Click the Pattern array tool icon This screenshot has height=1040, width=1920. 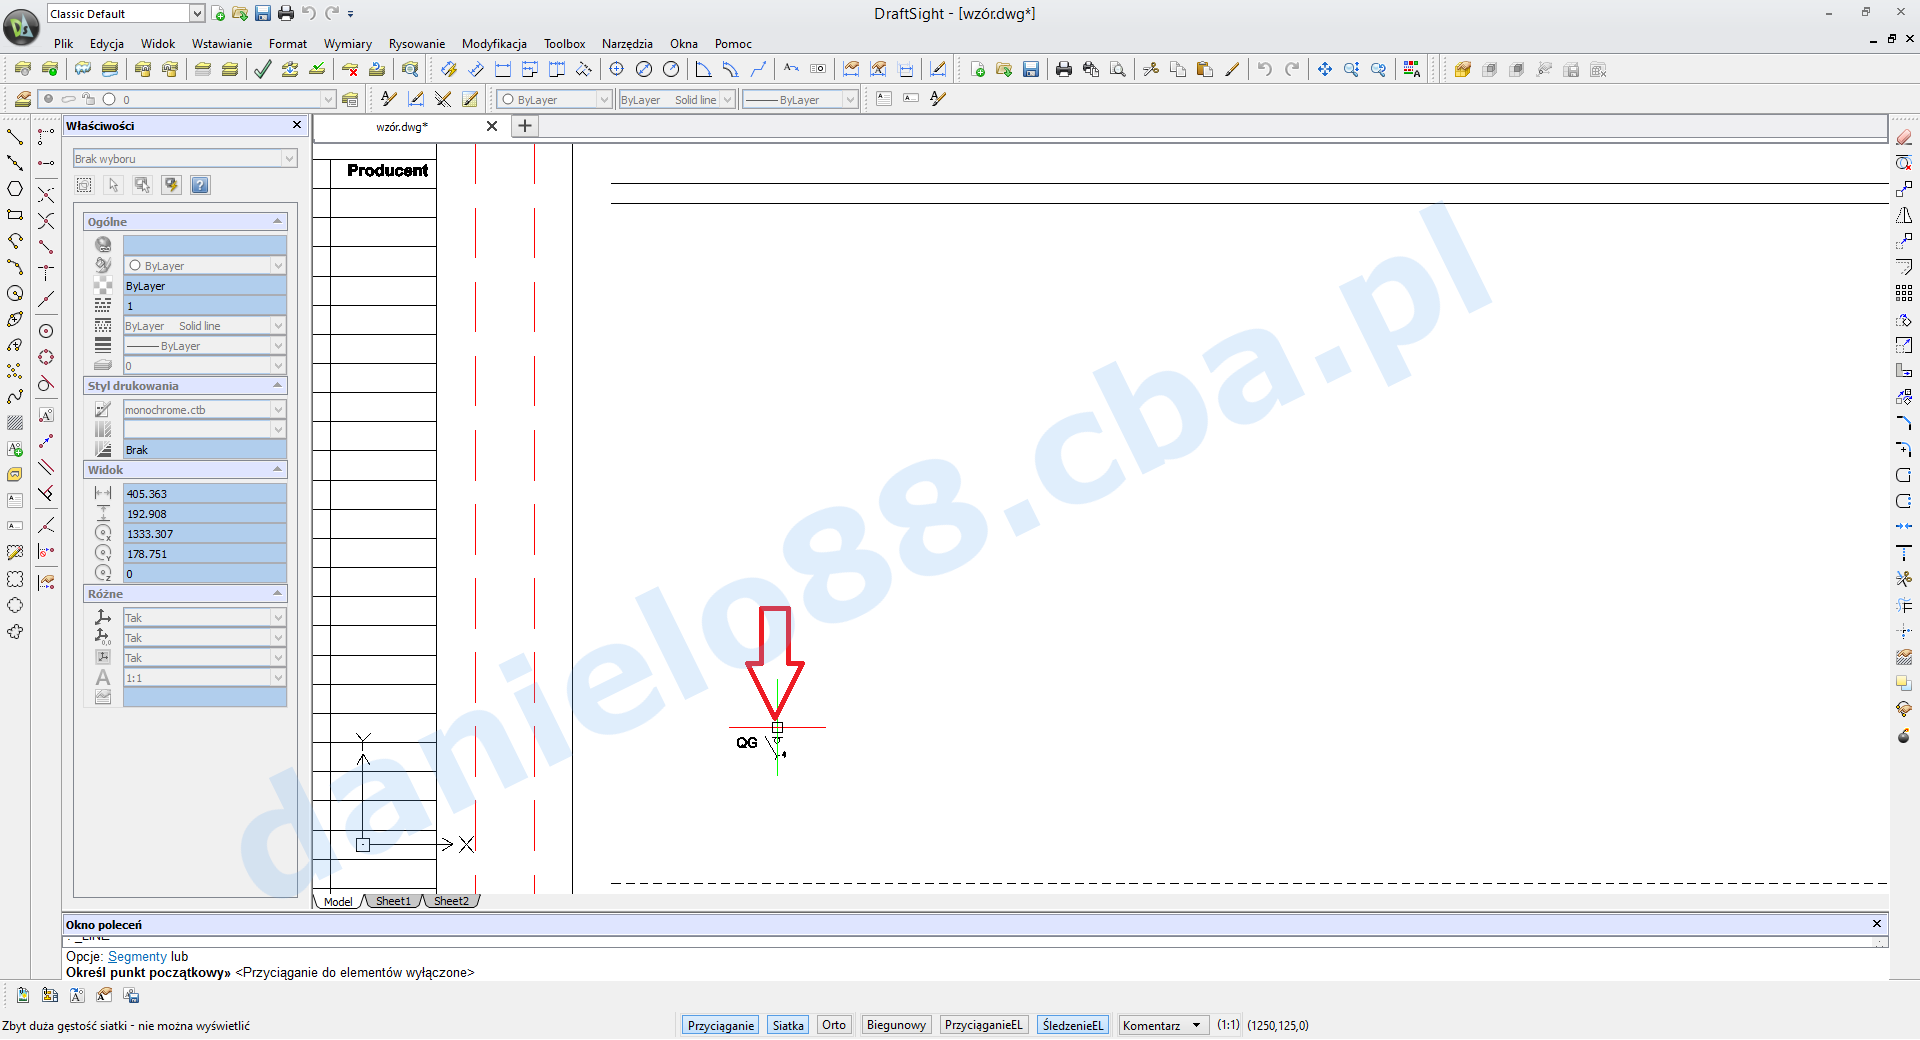[1904, 293]
